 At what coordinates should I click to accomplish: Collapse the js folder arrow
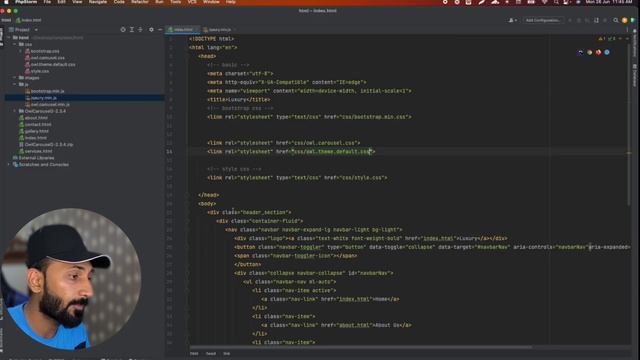[x=15, y=84]
